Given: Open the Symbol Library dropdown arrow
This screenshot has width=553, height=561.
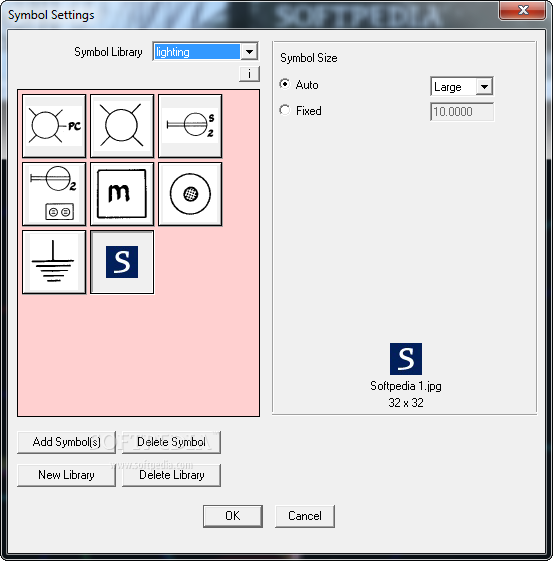Looking at the screenshot, I should tap(249, 52).
